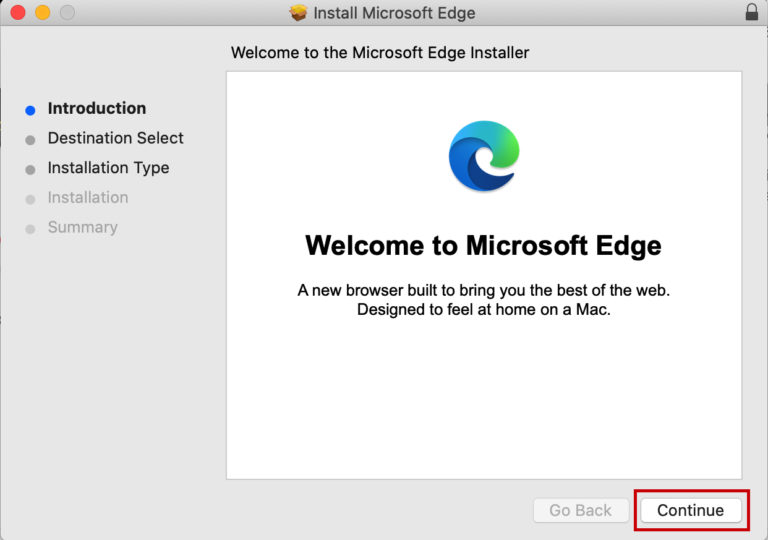Close the installer with the red button

(x=18, y=12)
